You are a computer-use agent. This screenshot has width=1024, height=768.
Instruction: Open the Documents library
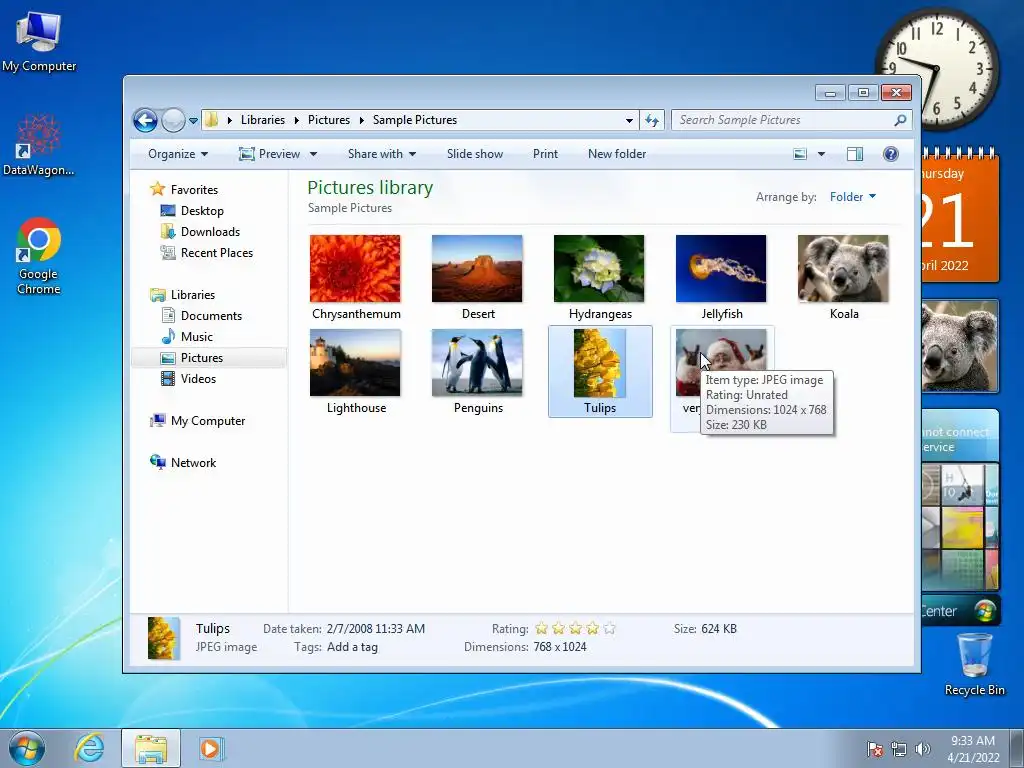pyautogui.click(x=211, y=316)
